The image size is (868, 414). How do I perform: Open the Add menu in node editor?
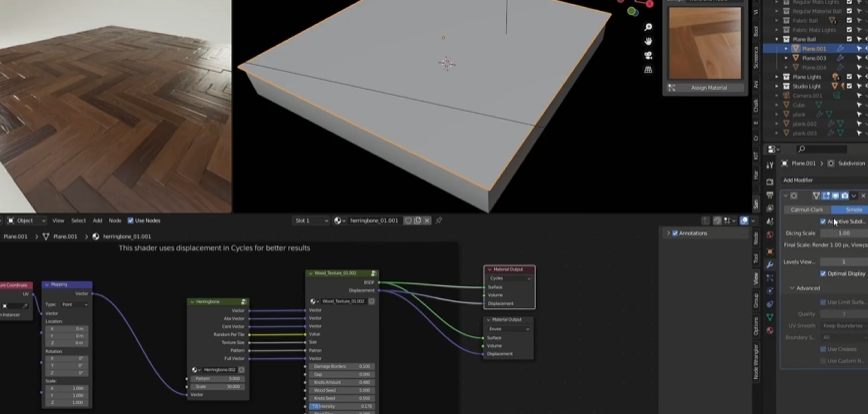[x=97, y=220]
